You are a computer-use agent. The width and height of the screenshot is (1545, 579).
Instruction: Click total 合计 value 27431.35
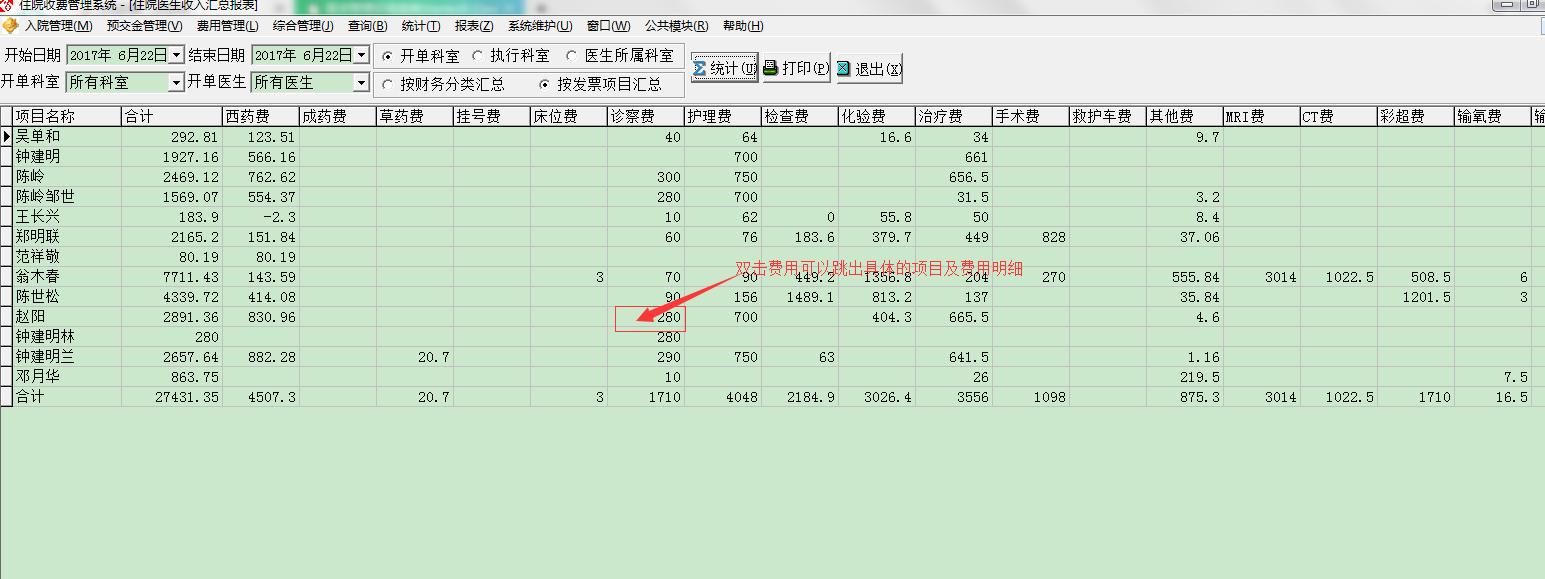pos(171,397)
